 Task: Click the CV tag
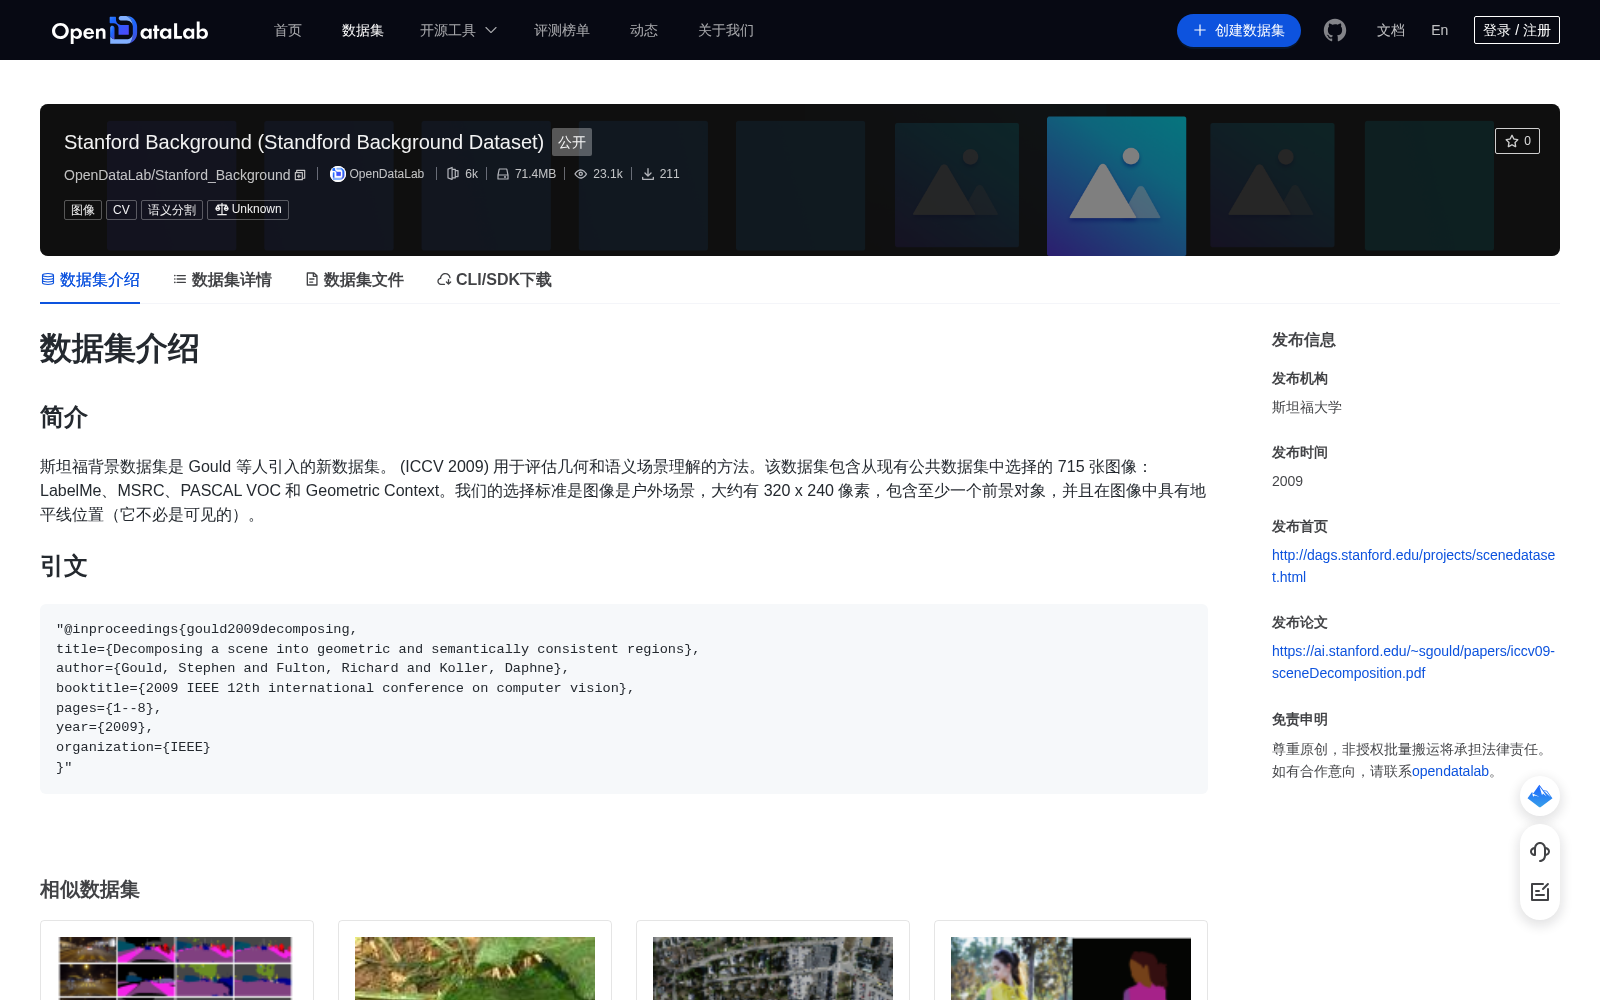pyautogui.click(x=121, y=210)
